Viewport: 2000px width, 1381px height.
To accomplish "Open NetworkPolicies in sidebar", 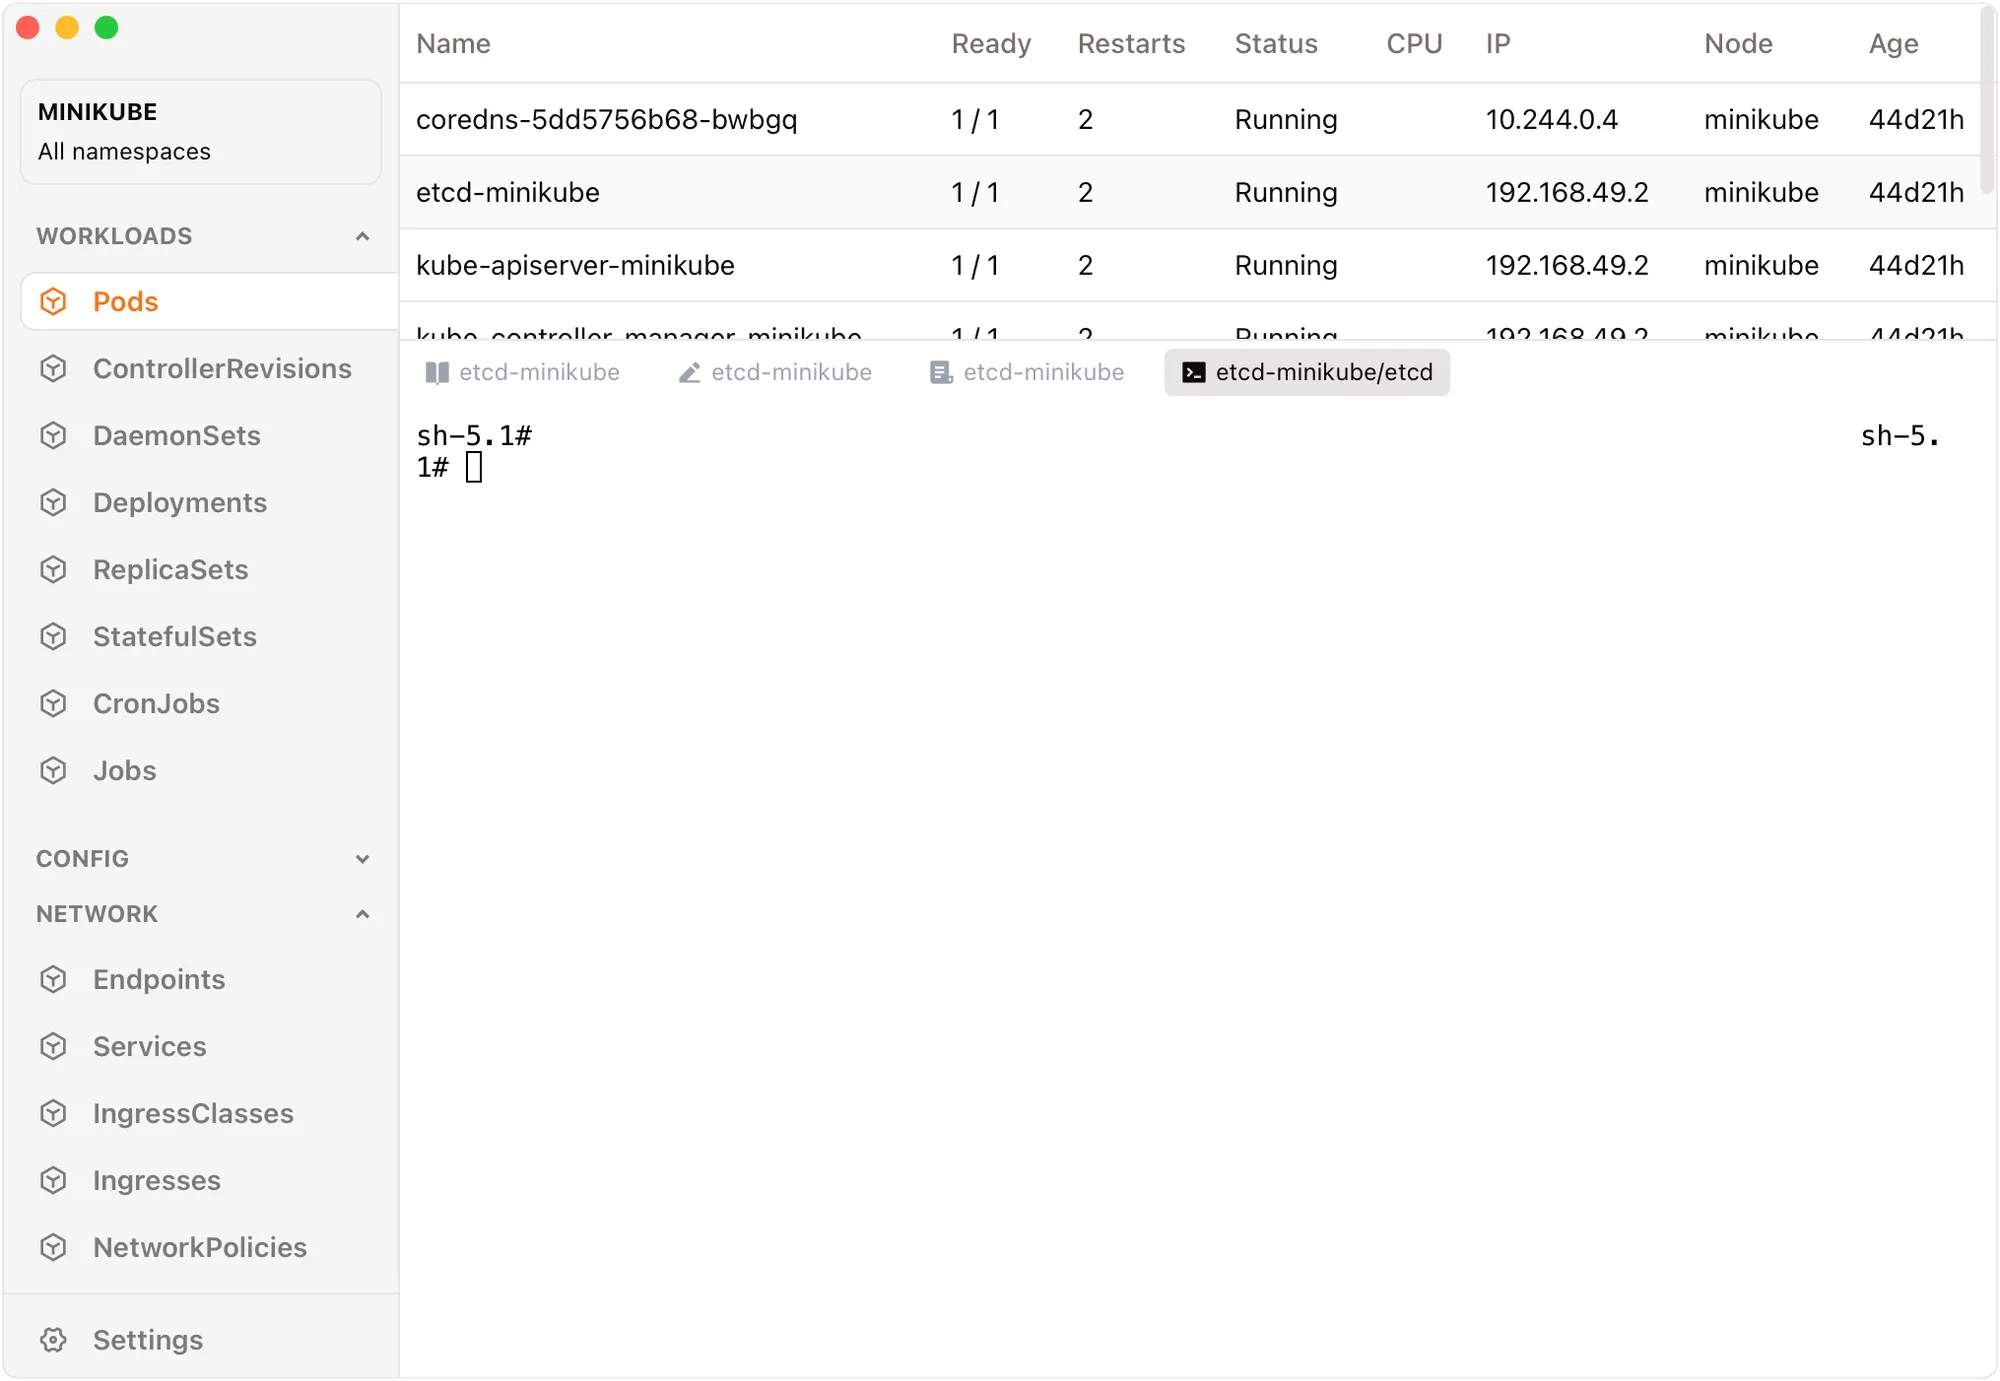I will [199, 1247].
